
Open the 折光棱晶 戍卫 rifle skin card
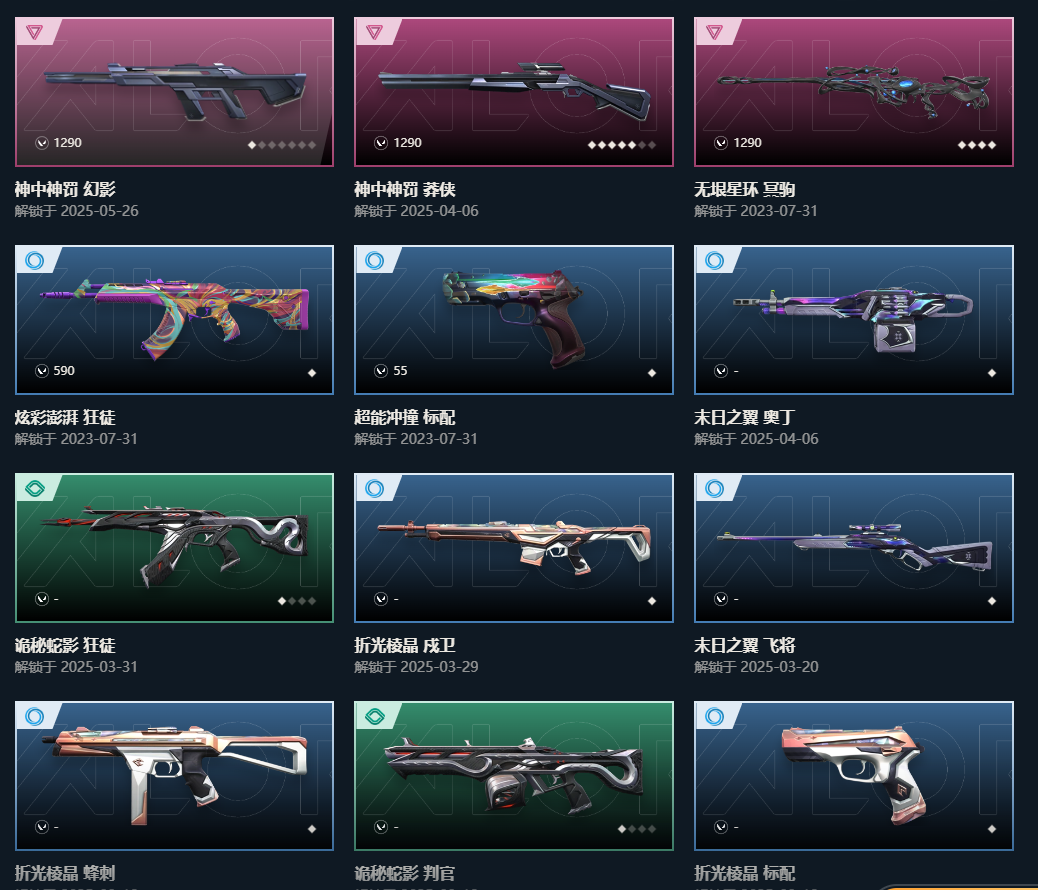tap(514, 548)
